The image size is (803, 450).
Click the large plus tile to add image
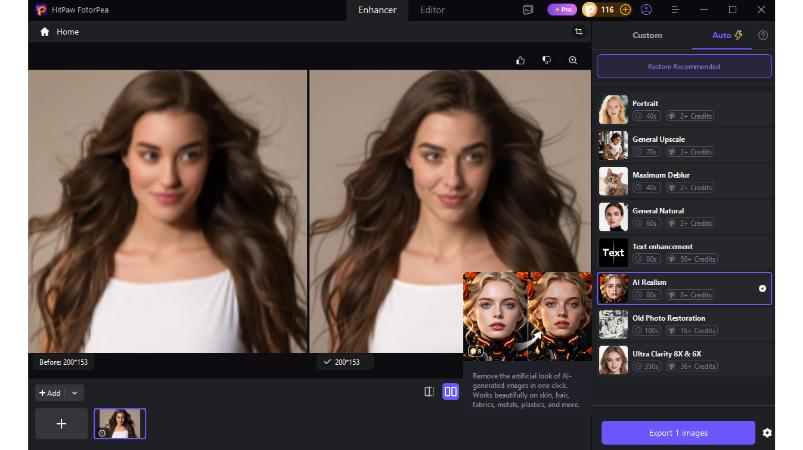[61, 424]
